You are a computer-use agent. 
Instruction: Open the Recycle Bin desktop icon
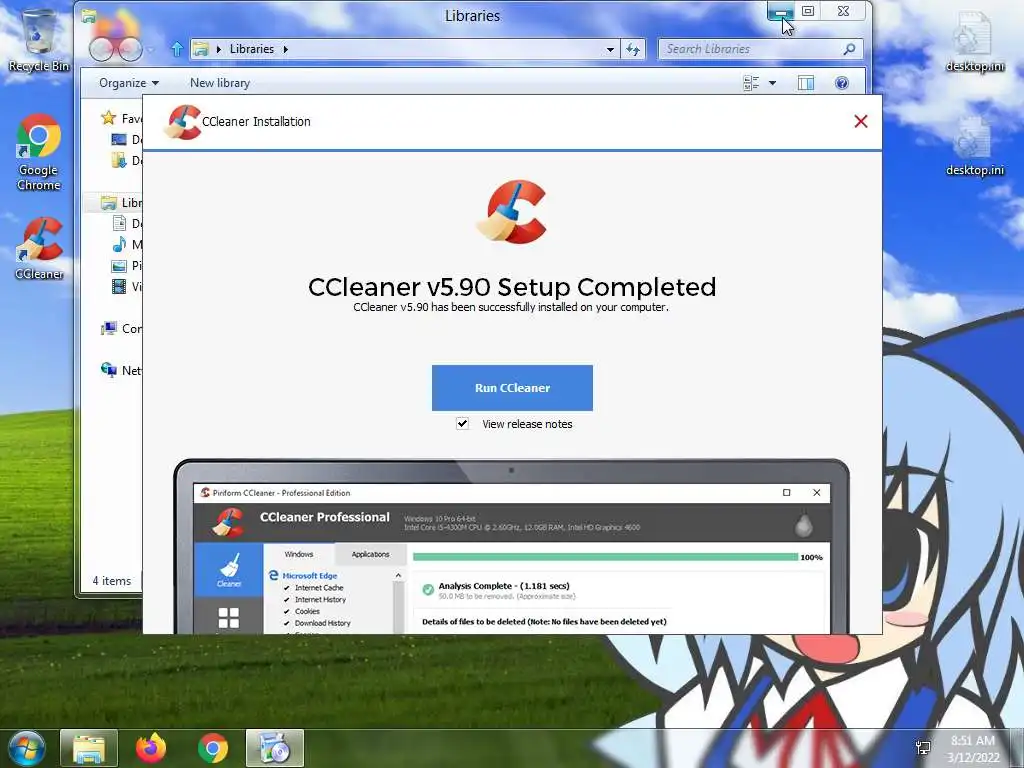[x=39, y=40]
